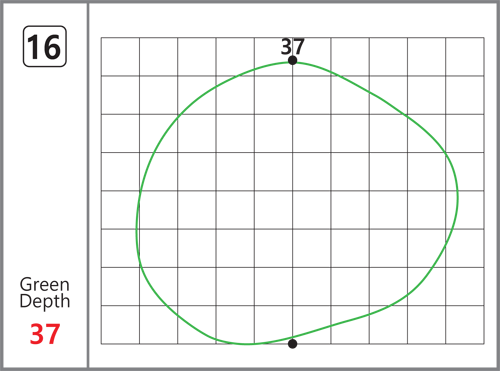Click the word Depth in the left panel

(x=45, y=302)
